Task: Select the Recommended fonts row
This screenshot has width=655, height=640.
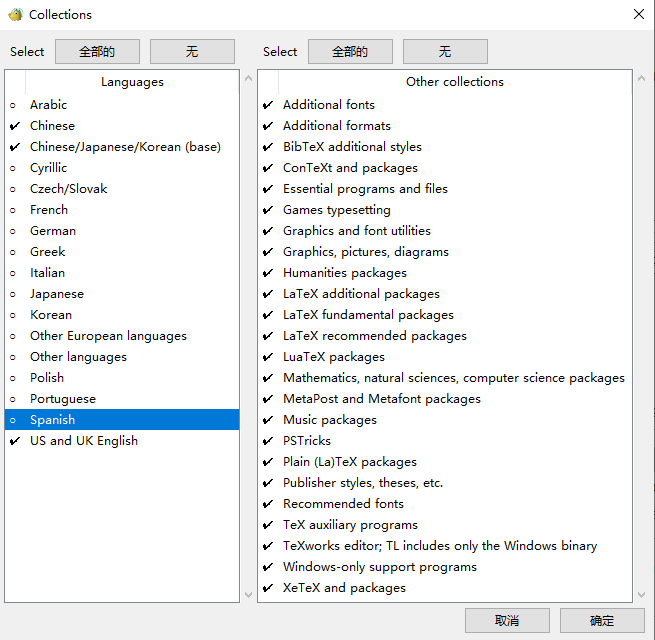Action: coord(445,504)
